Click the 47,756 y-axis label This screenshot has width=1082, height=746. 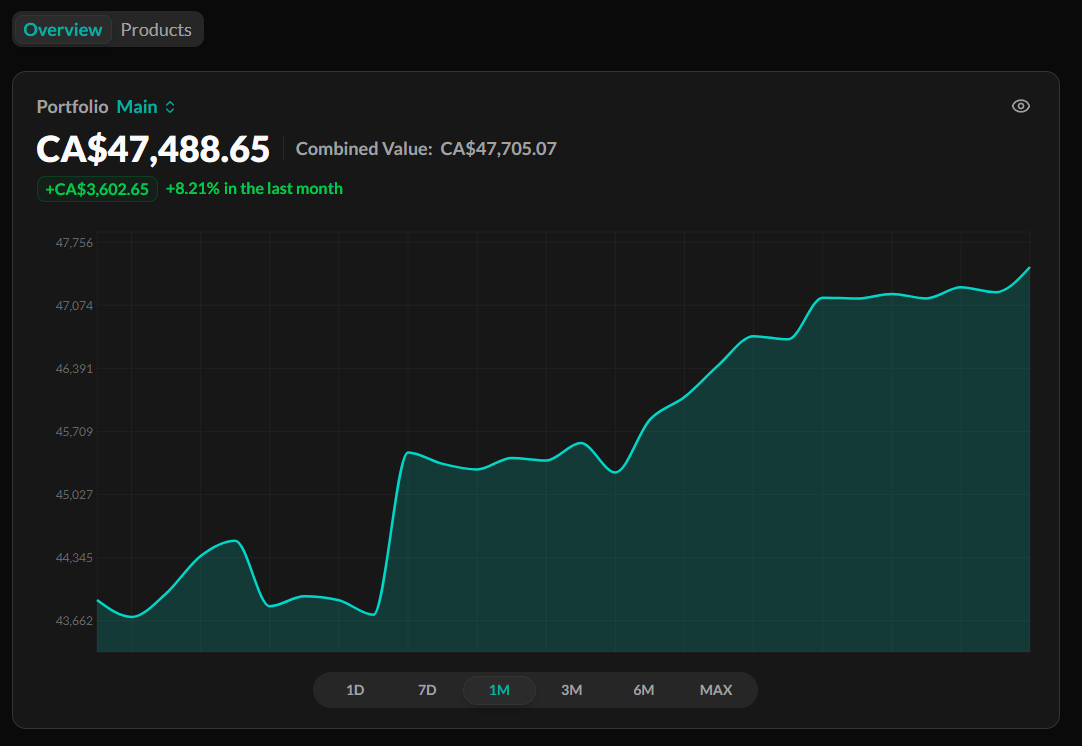[74, 243]
